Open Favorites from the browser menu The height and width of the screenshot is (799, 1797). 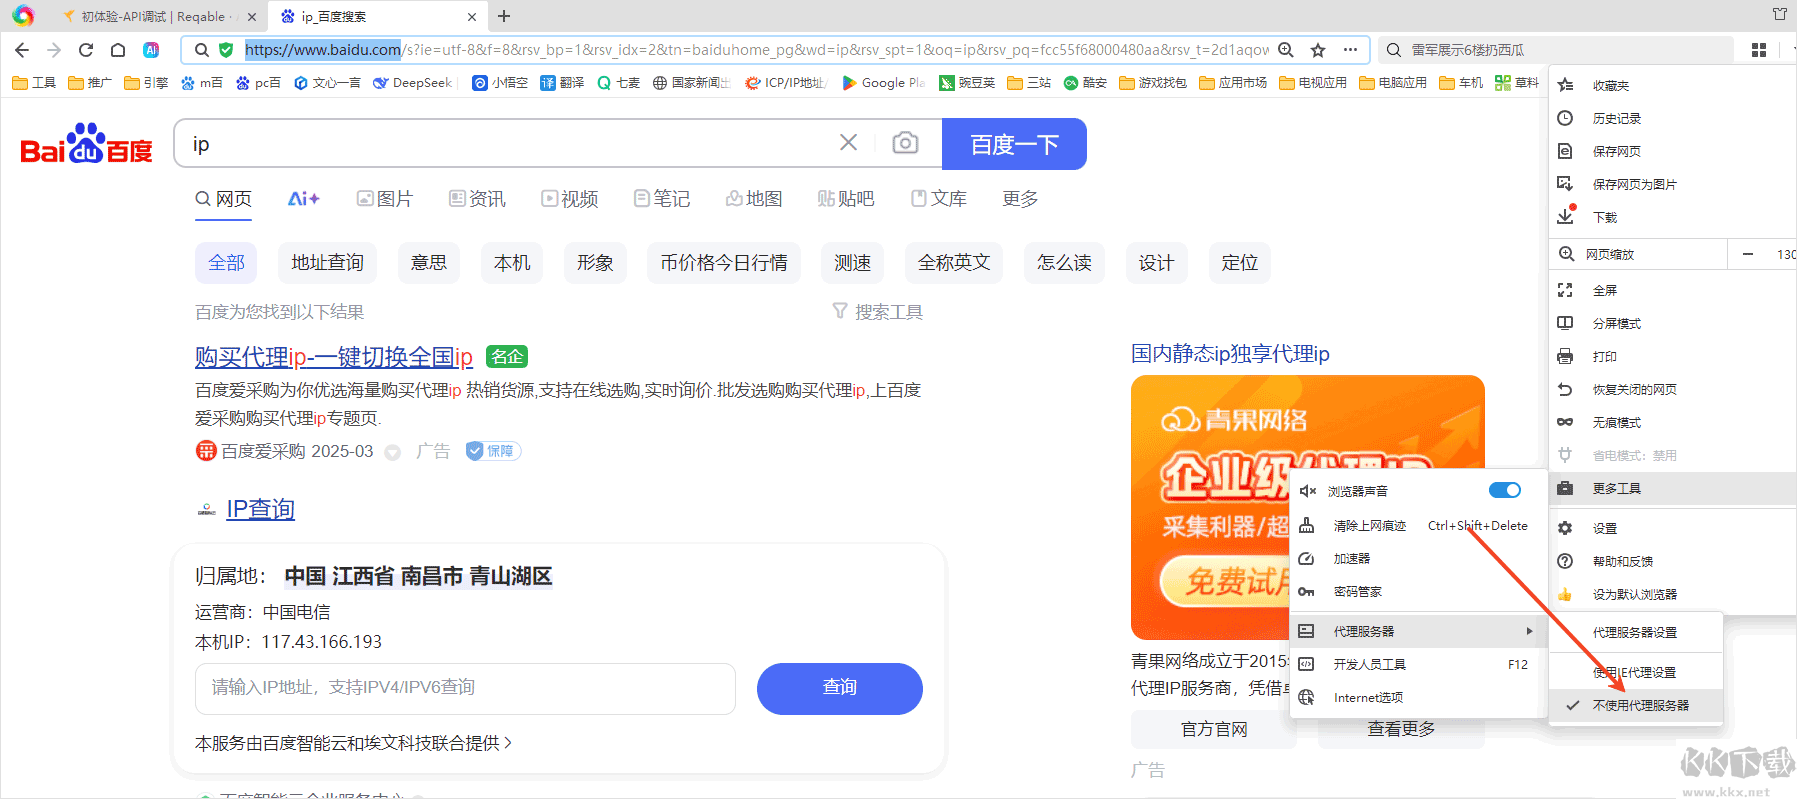pyautogui.click(x=1673, y=86)
